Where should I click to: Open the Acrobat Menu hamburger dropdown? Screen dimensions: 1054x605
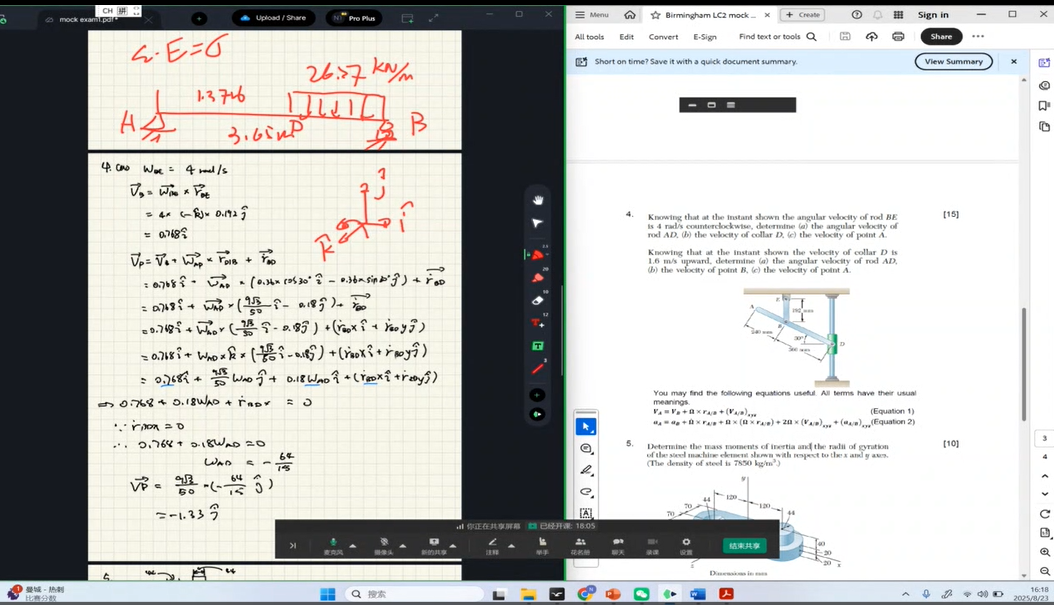[x=593, y=15]
